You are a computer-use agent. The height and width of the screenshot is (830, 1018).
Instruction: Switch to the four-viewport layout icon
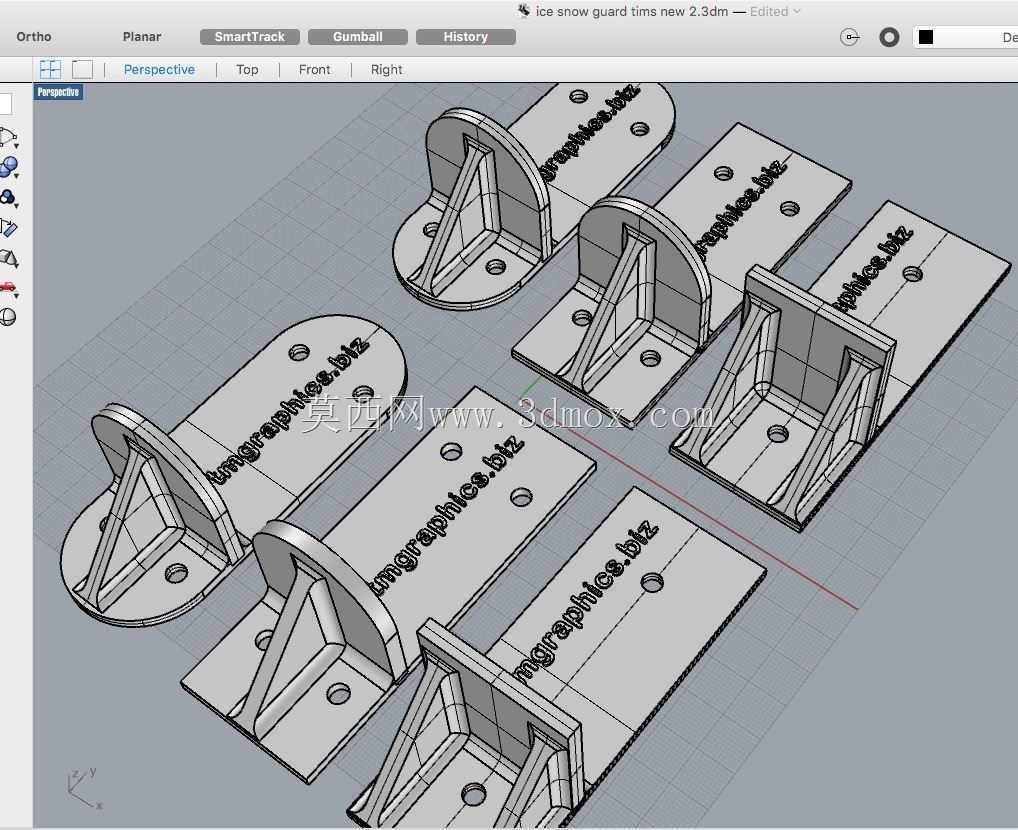[x=50, y=69]
